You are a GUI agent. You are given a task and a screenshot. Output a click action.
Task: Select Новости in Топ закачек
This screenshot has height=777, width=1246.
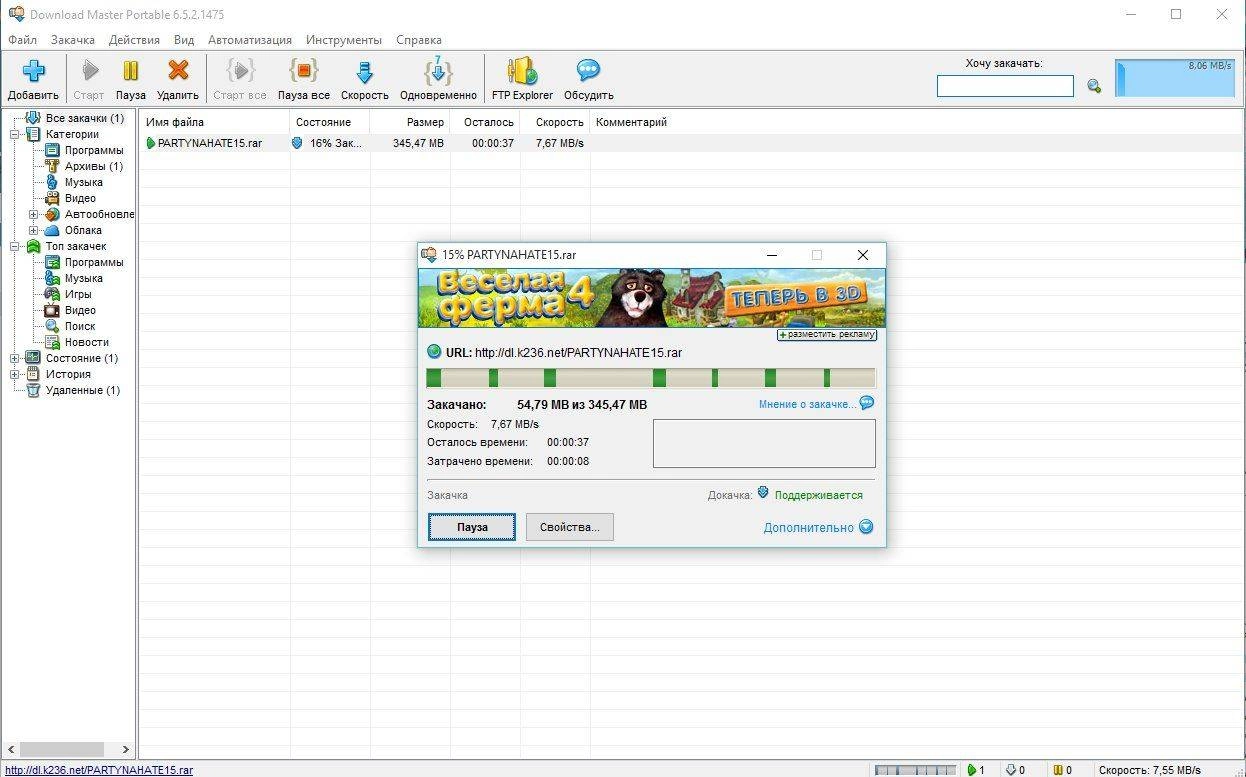click(x=87, y=342)
